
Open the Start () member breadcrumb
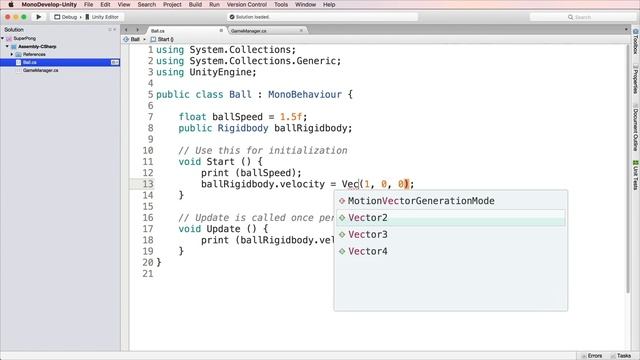click(x=162, y=39)
